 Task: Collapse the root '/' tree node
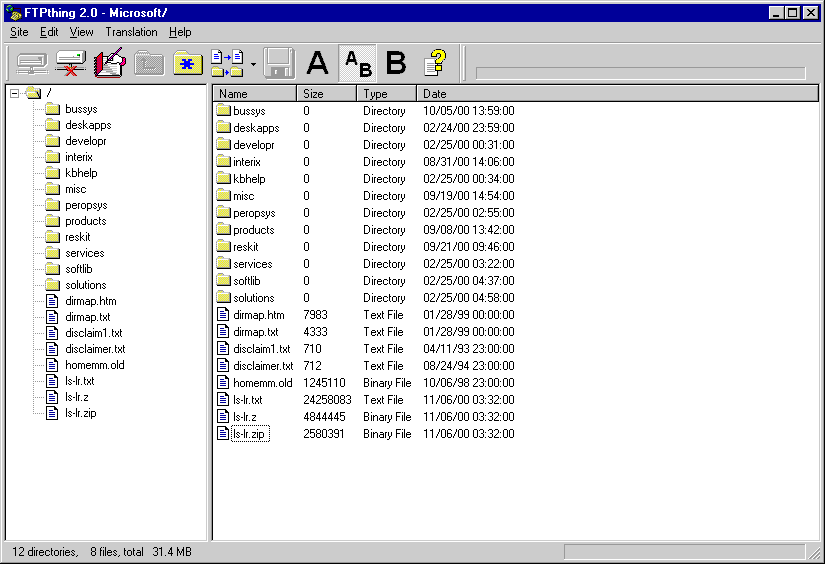coord(14,93)
